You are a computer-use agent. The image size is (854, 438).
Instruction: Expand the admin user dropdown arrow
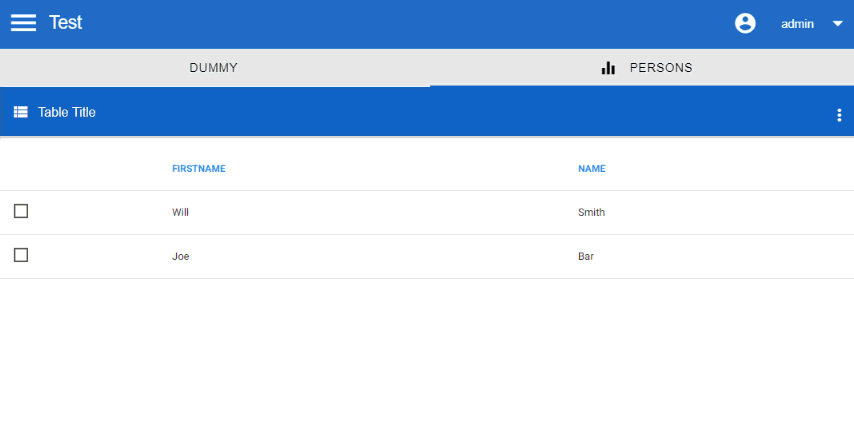838,23
